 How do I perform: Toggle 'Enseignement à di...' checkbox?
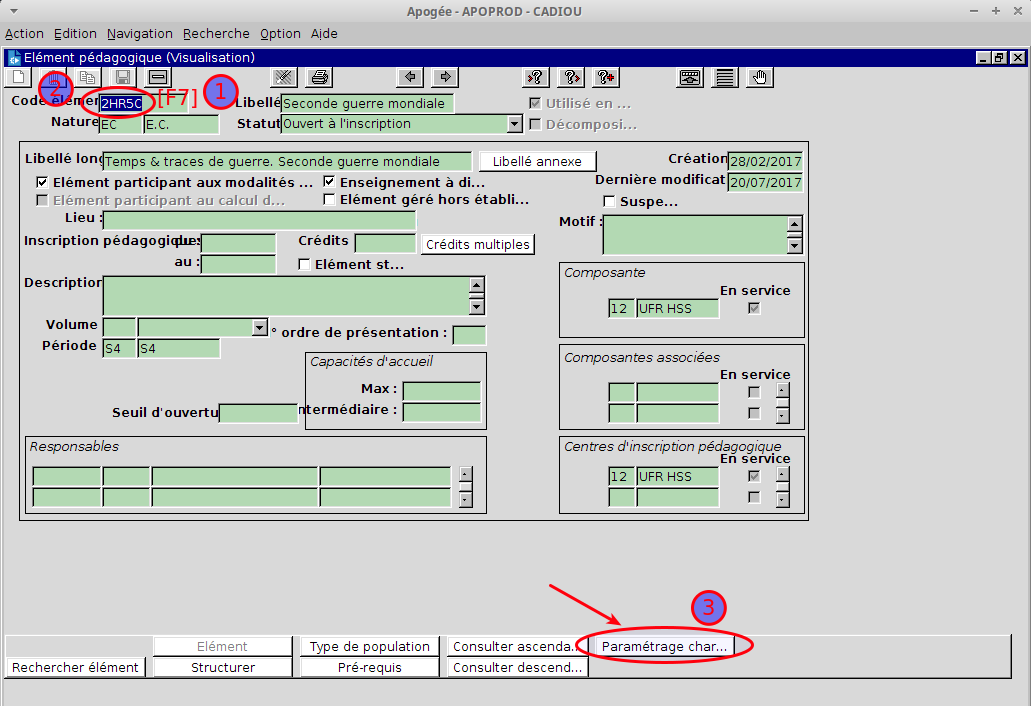click(x=330, y=183)
